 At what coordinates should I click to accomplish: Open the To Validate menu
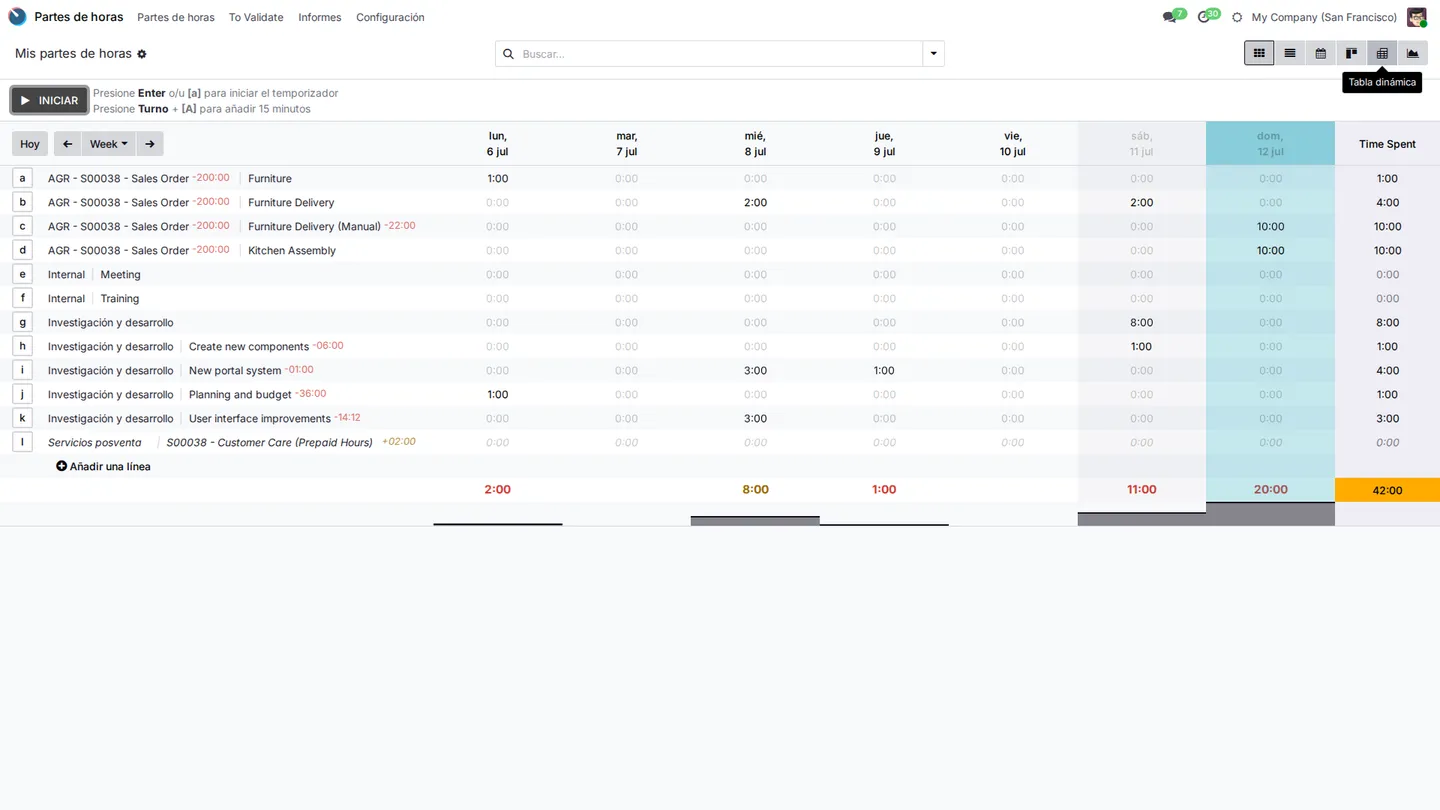[x=256, y=17]
